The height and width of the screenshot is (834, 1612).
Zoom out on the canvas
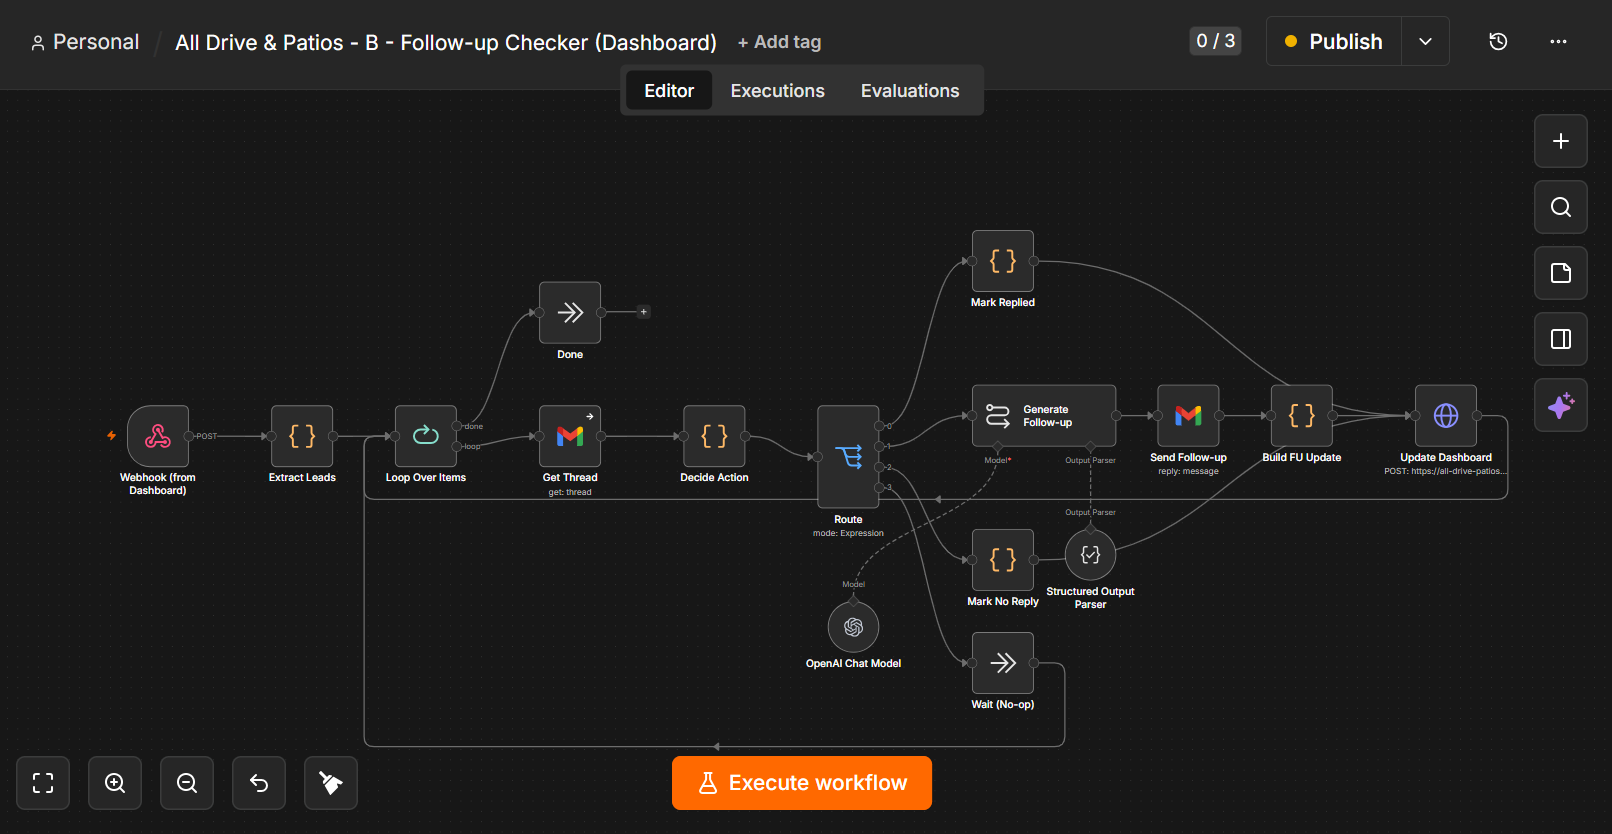coord(187,783)
